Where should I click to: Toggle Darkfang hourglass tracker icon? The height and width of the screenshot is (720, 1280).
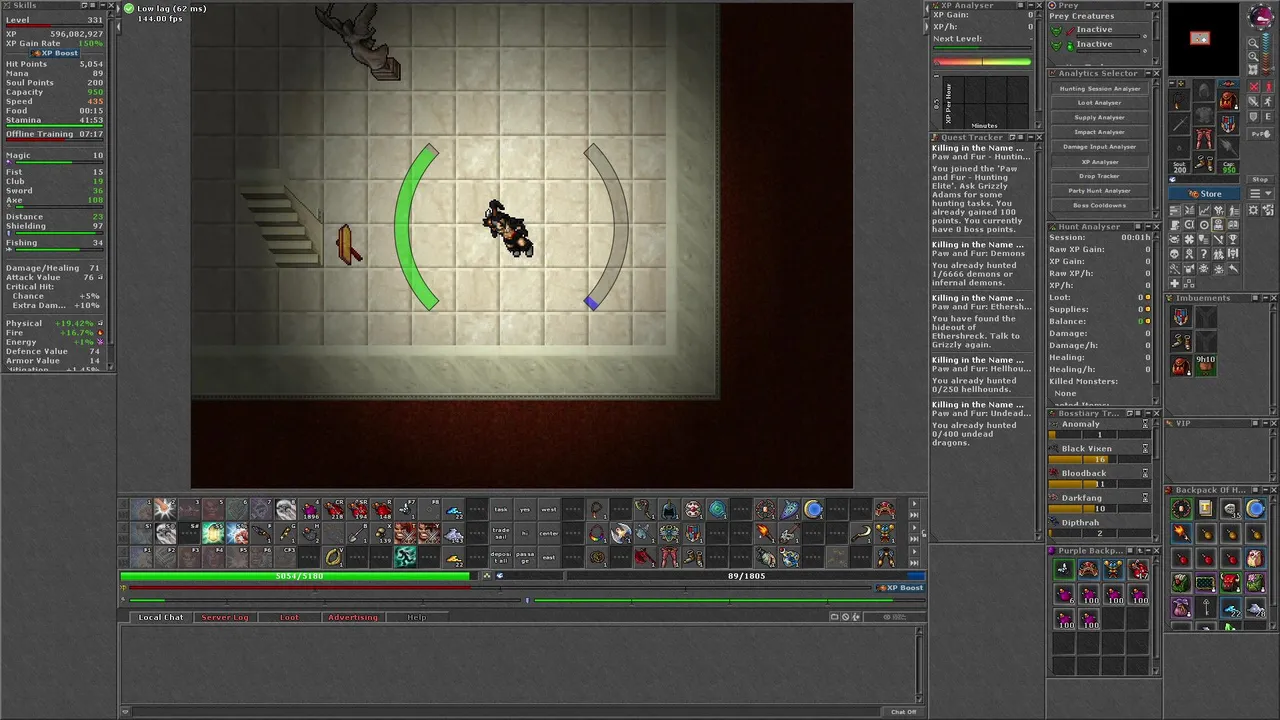tap(1146, 497)
